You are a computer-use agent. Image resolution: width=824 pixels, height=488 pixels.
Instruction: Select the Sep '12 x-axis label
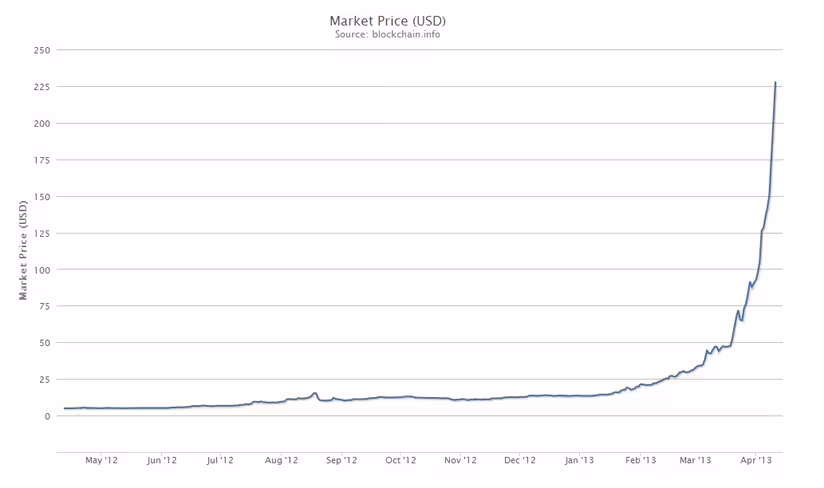[342, 460]
